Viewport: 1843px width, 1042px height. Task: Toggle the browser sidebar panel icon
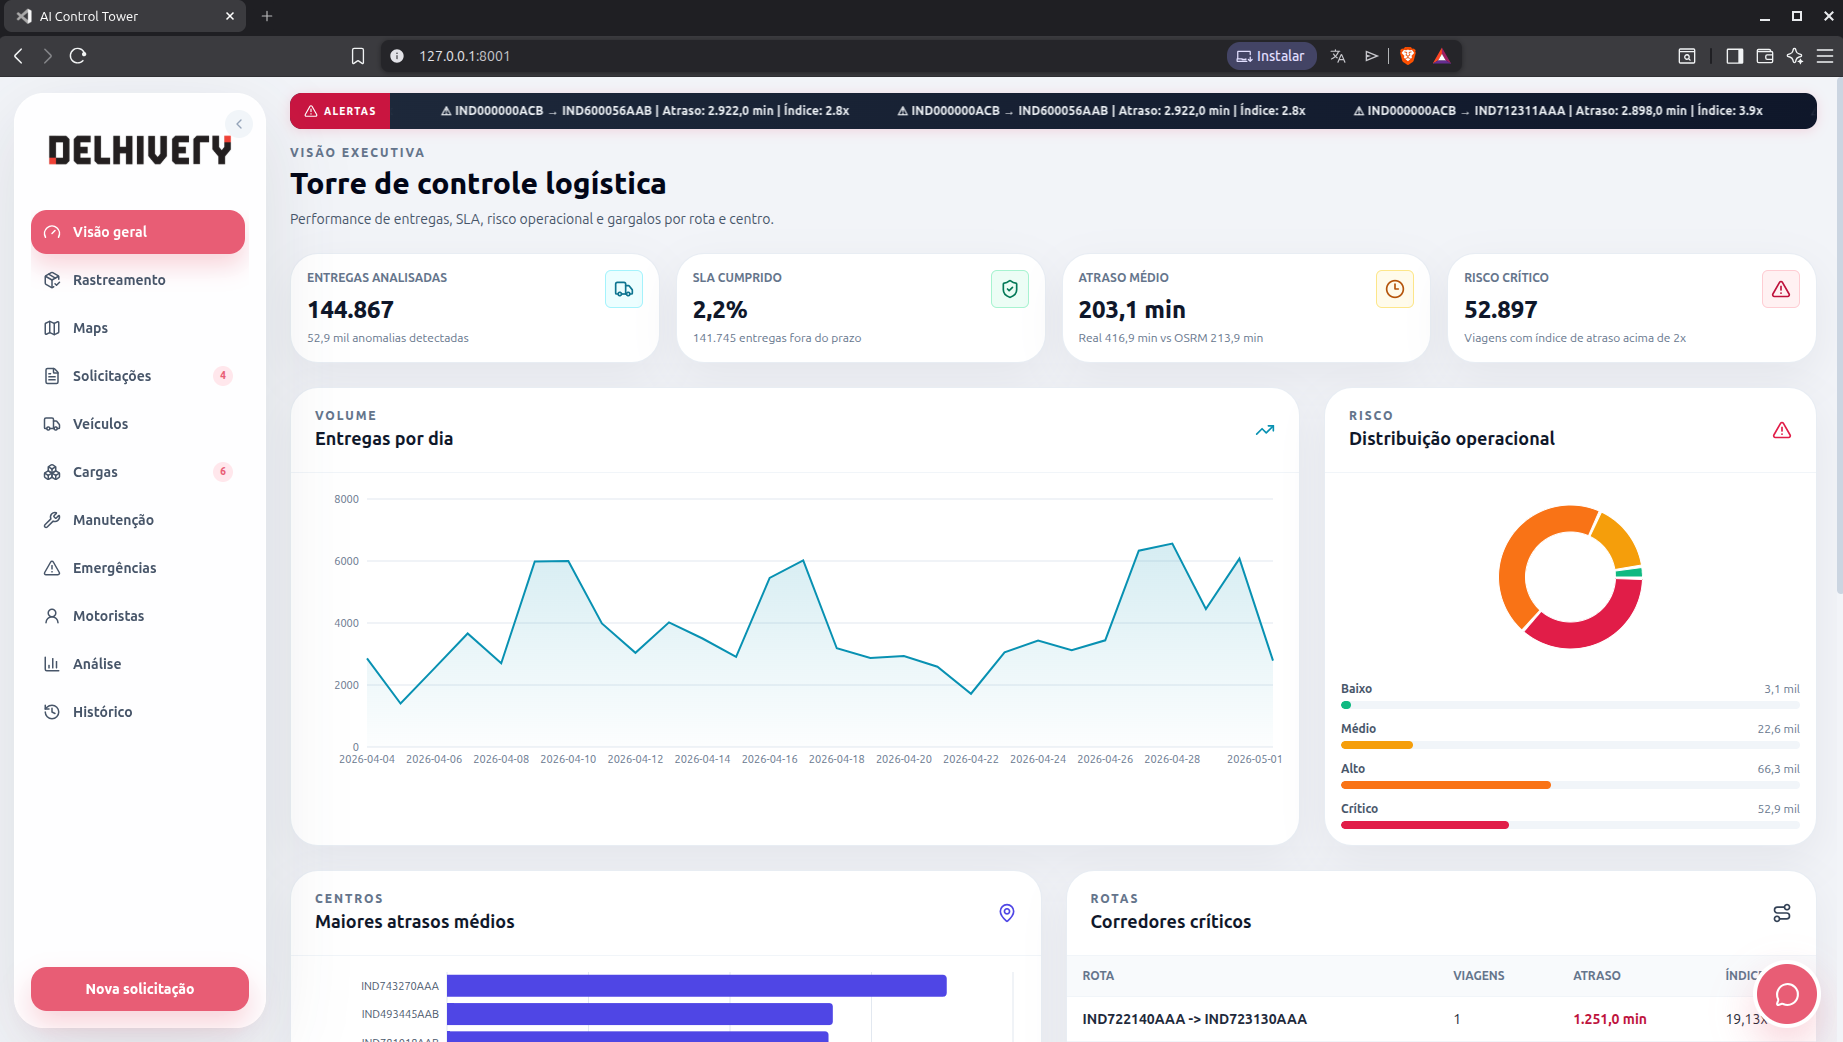click(1735, 56)
